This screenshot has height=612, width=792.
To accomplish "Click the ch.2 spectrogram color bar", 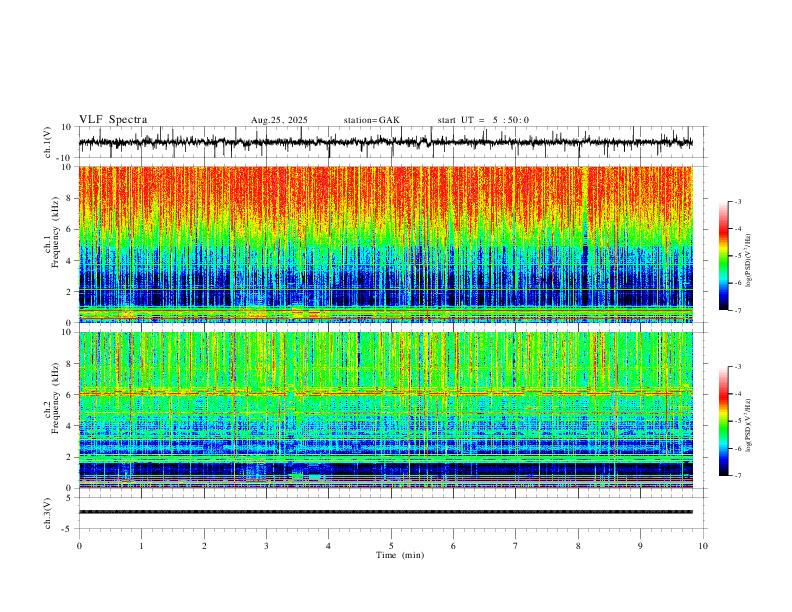I will point(723,421).
